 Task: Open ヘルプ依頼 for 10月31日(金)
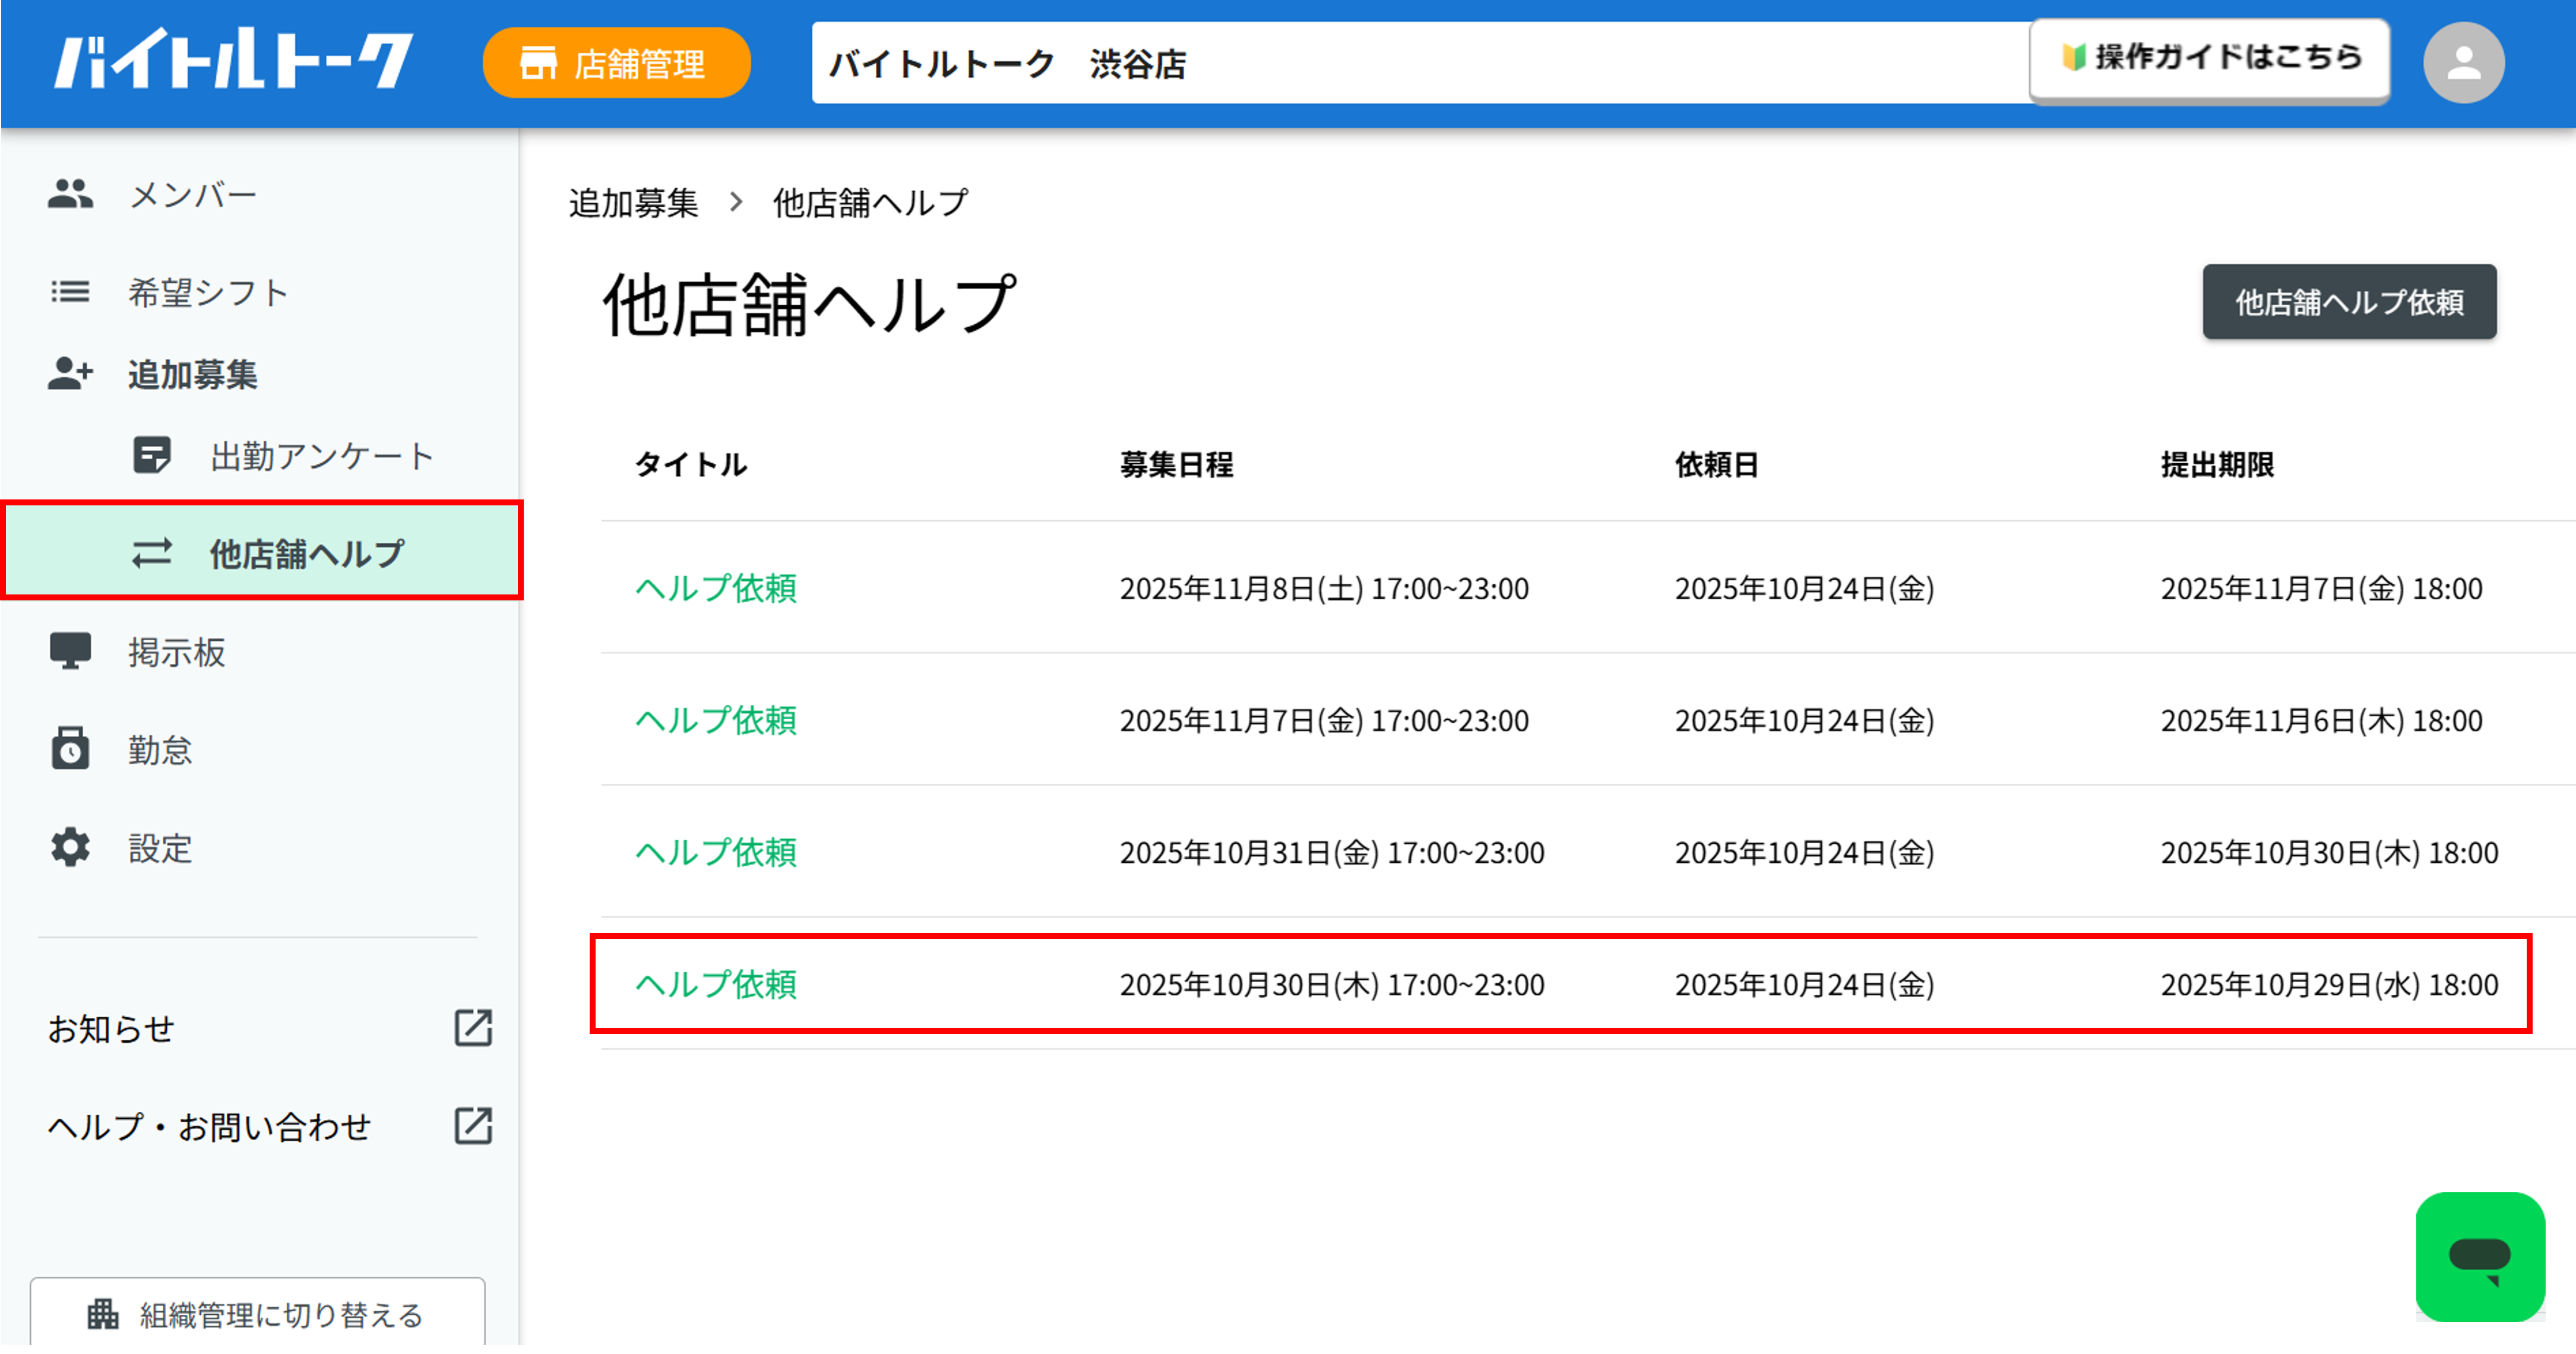tap(716, 852)
